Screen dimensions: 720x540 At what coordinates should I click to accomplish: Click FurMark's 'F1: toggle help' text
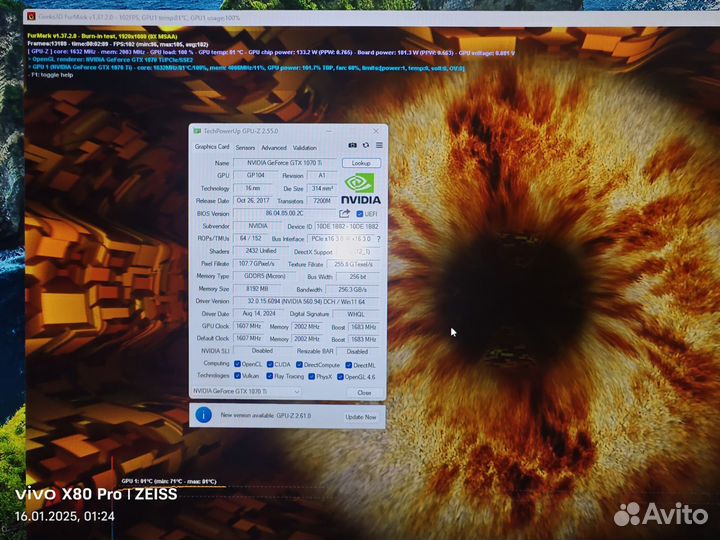52,75
